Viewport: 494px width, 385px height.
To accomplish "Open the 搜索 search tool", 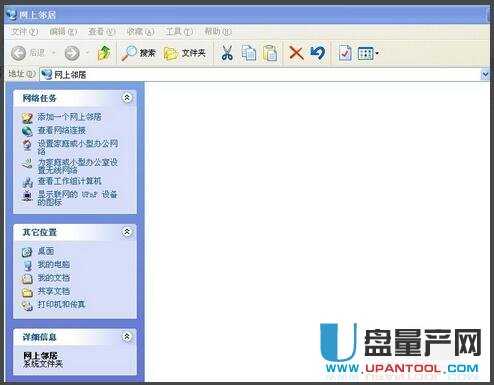I will pos(138,53).
